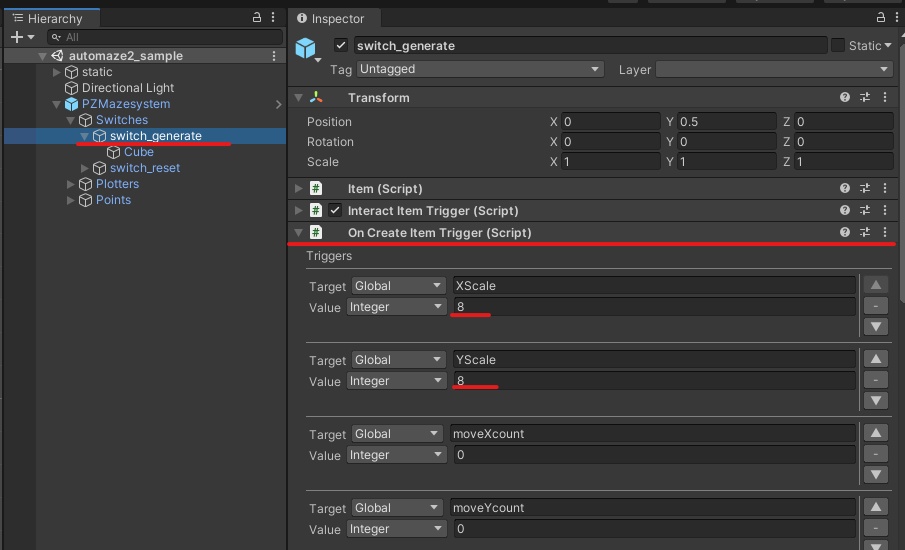
Task: Open the XScale Target Global dropdown
Action: [398, 286]
